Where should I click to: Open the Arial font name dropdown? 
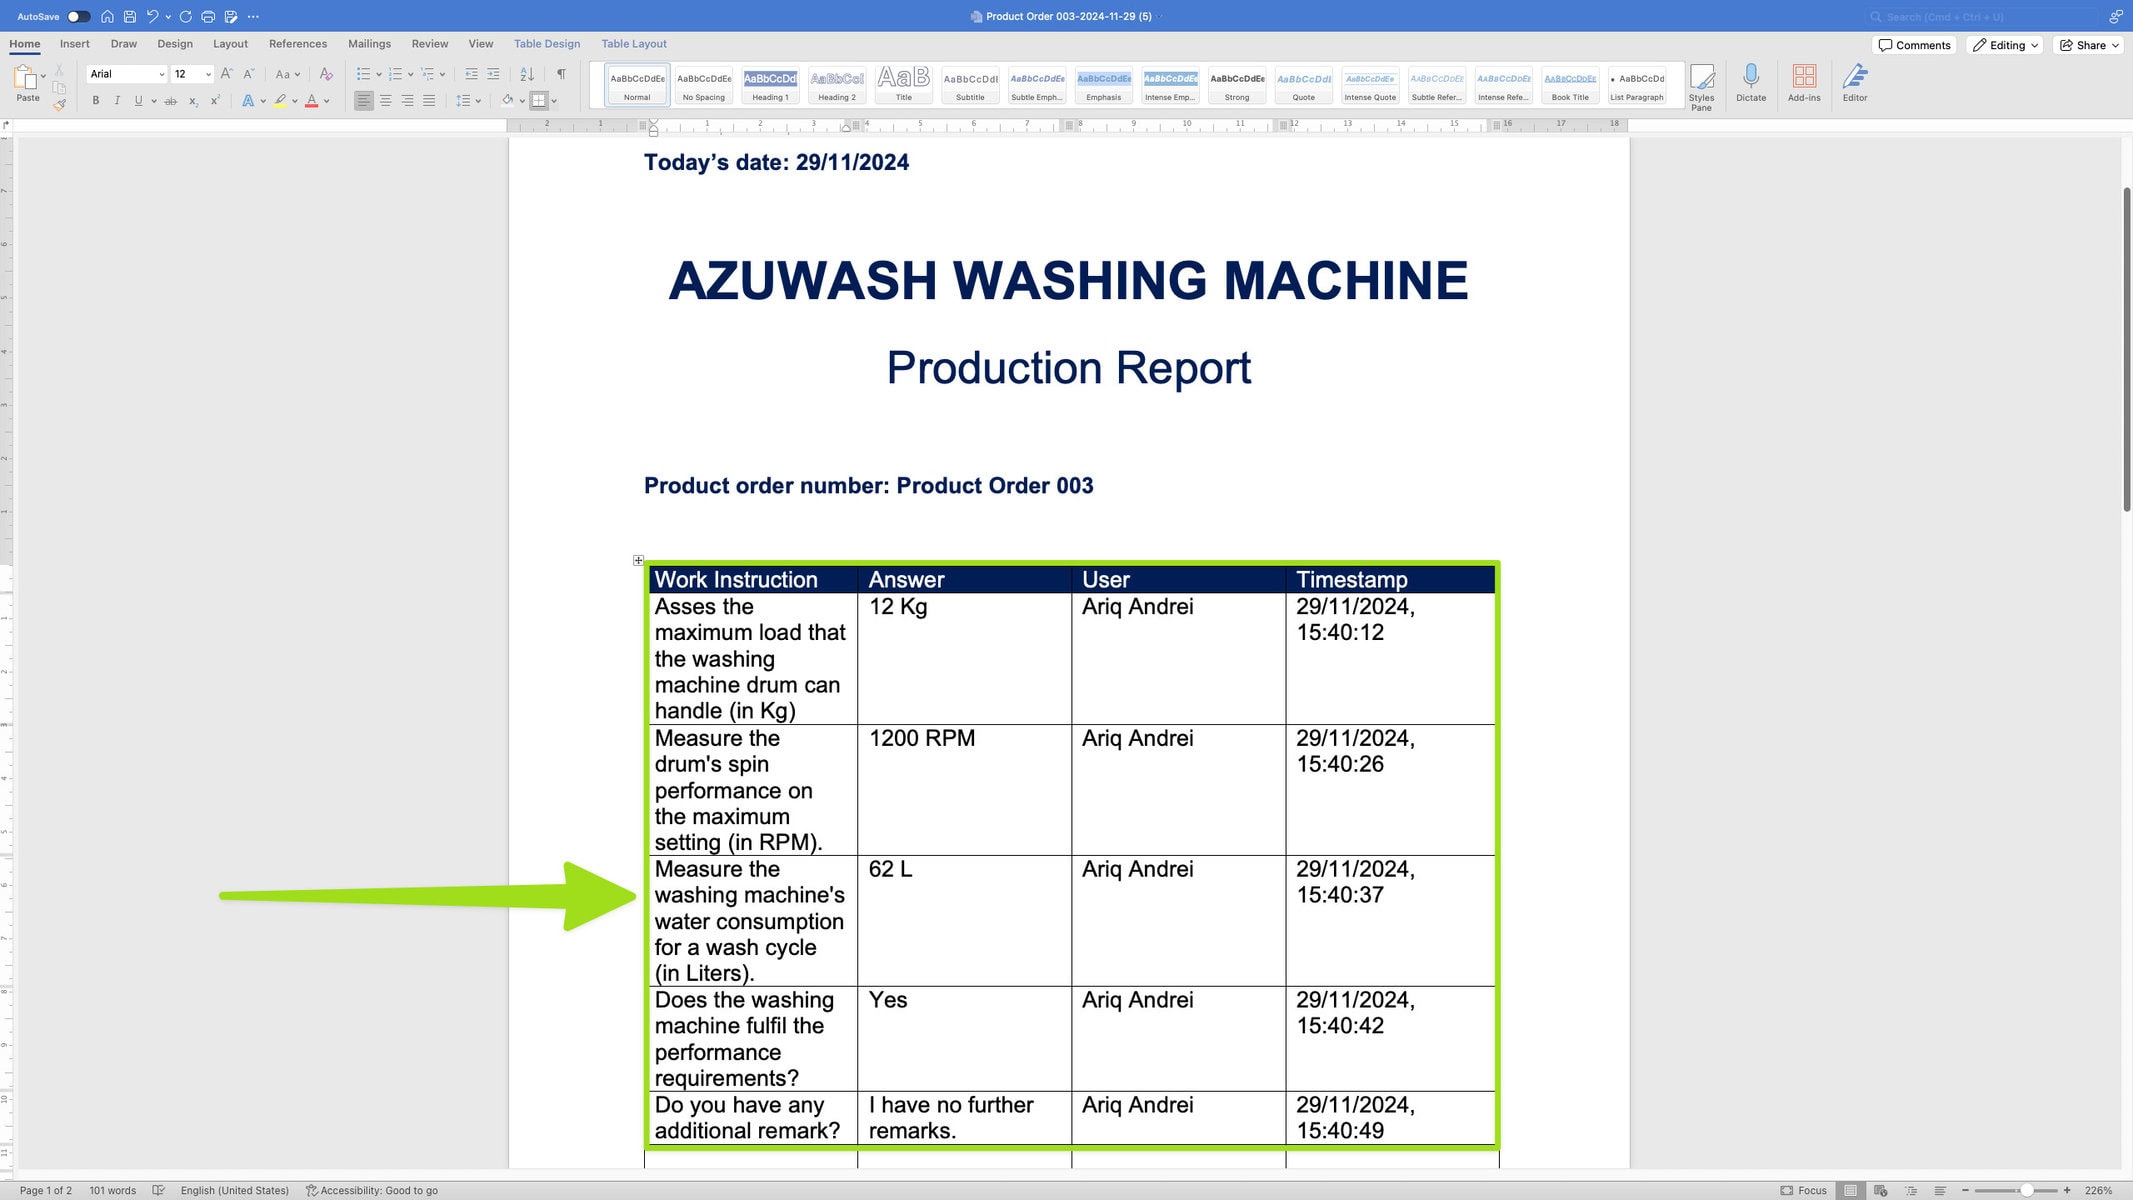[160, 74]
